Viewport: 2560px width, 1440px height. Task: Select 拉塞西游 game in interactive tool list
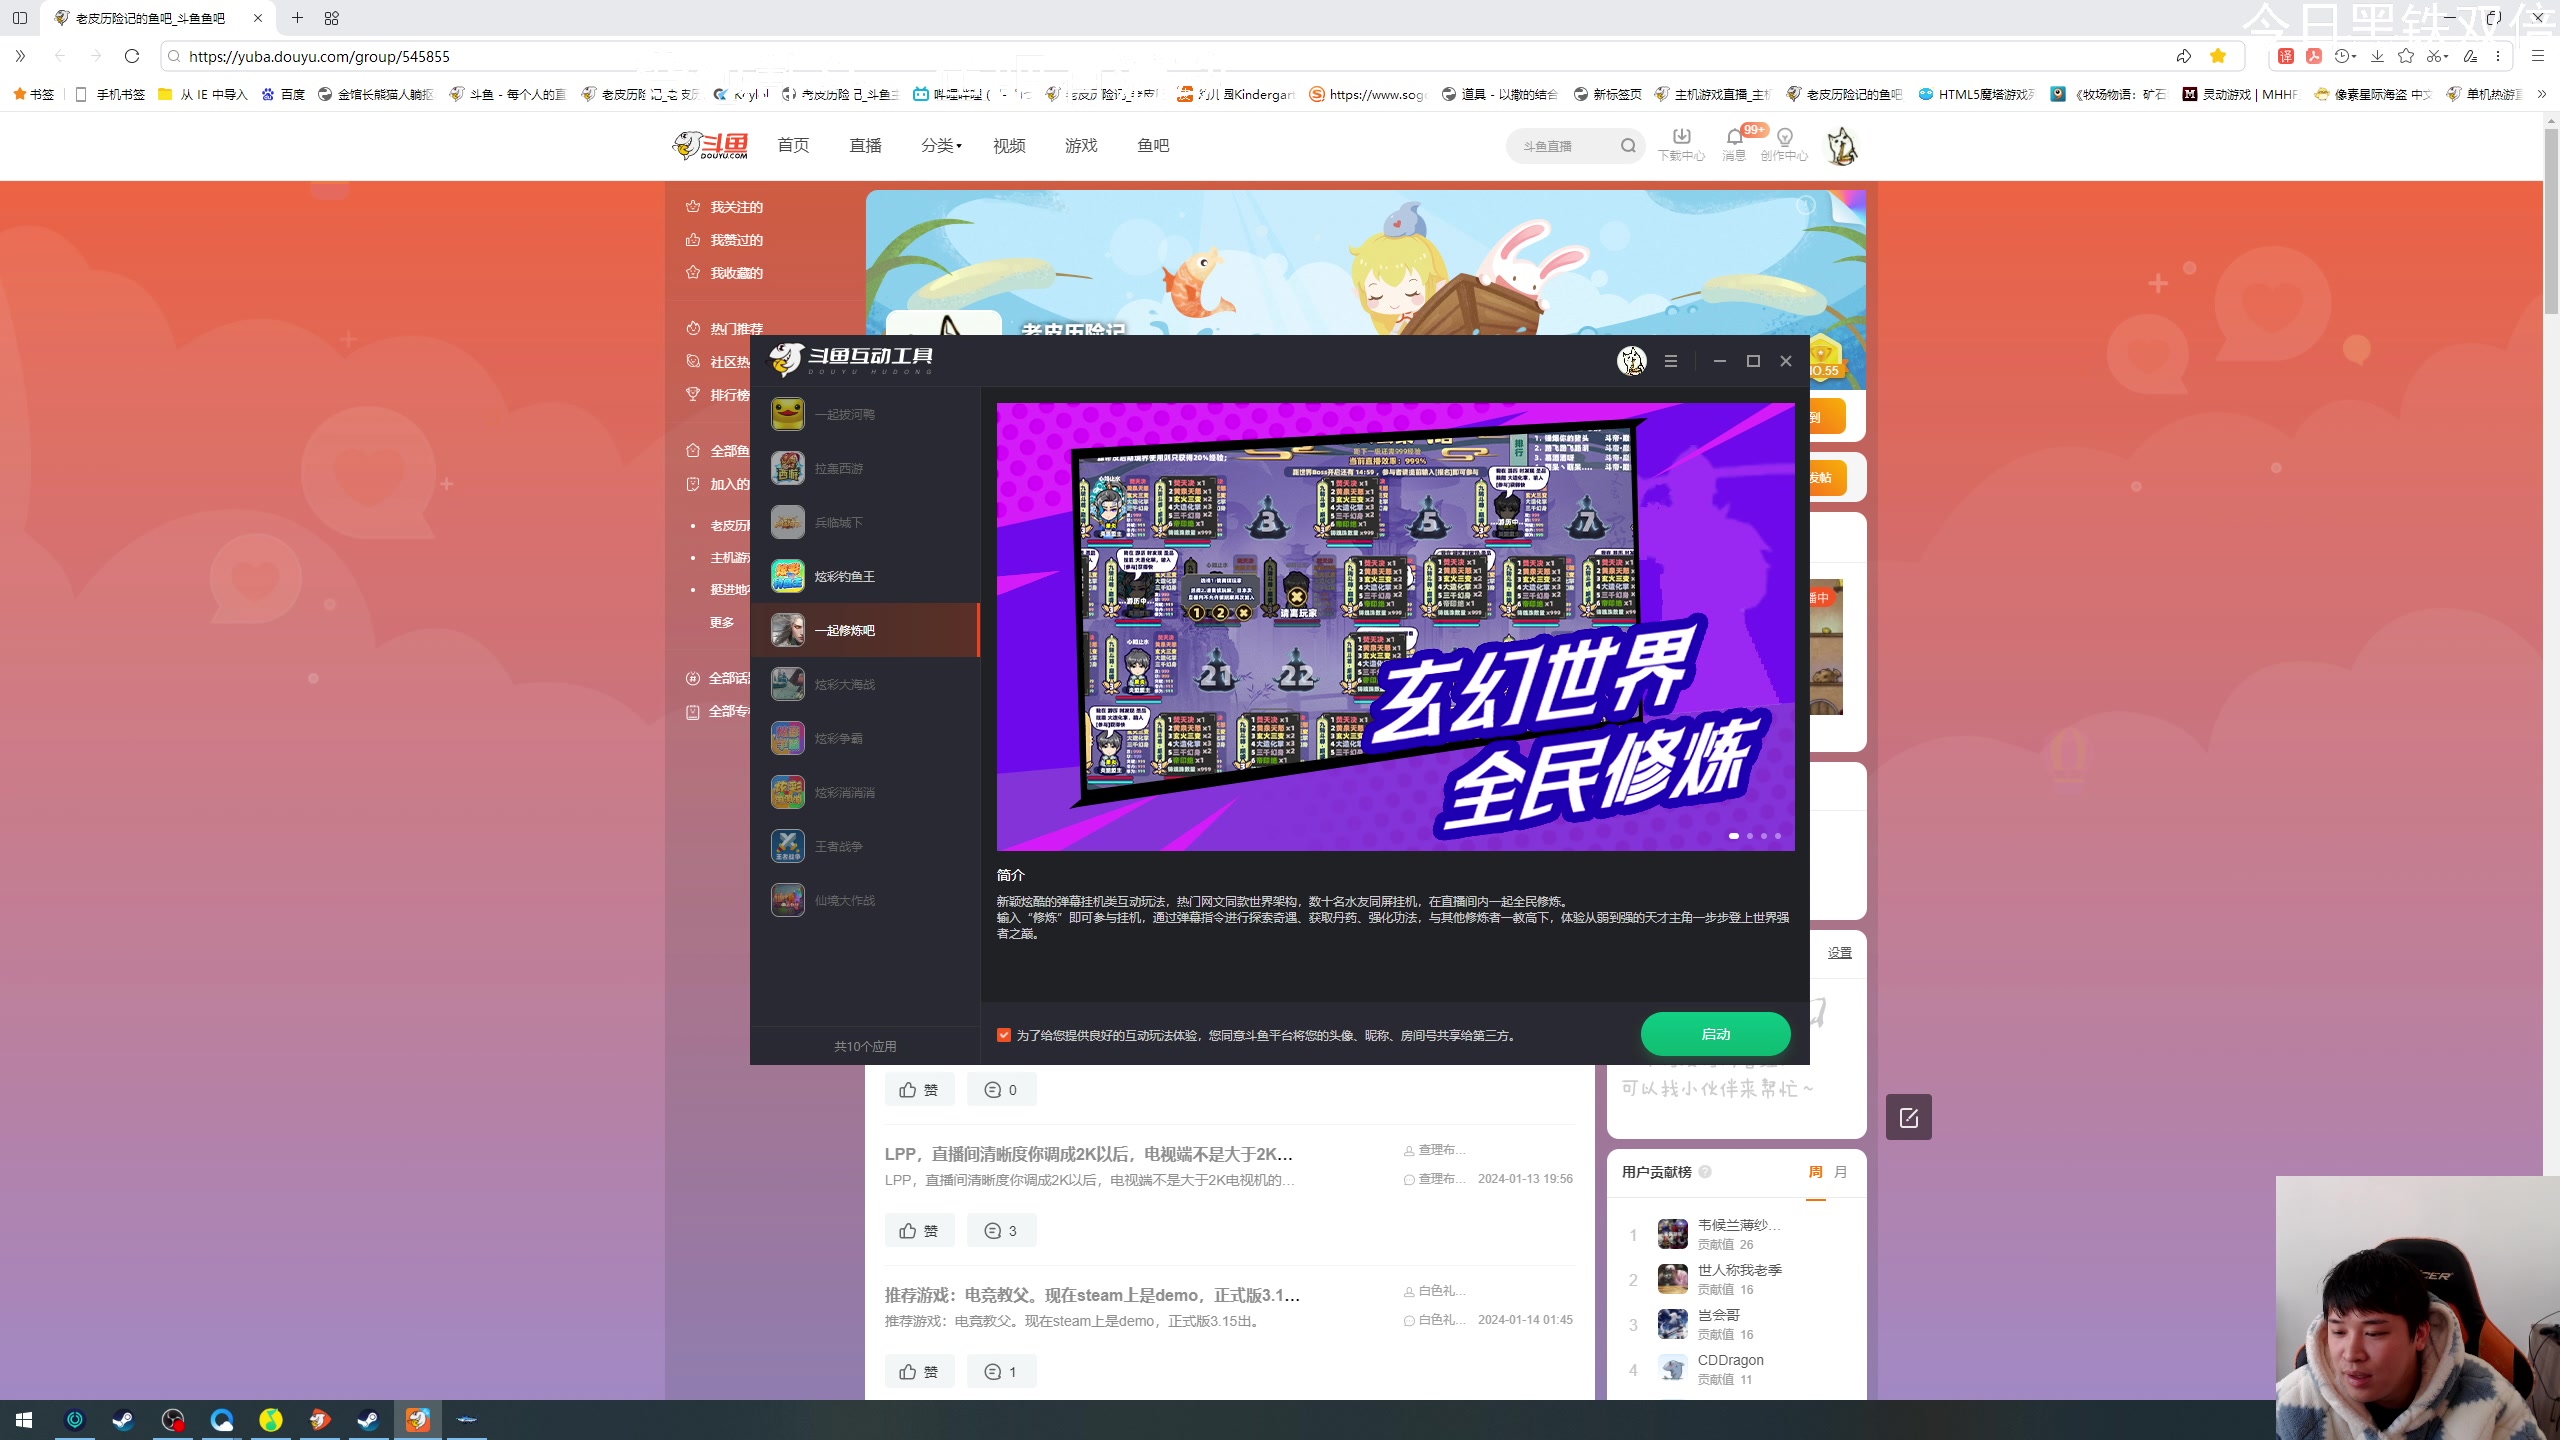pos(865,468)
